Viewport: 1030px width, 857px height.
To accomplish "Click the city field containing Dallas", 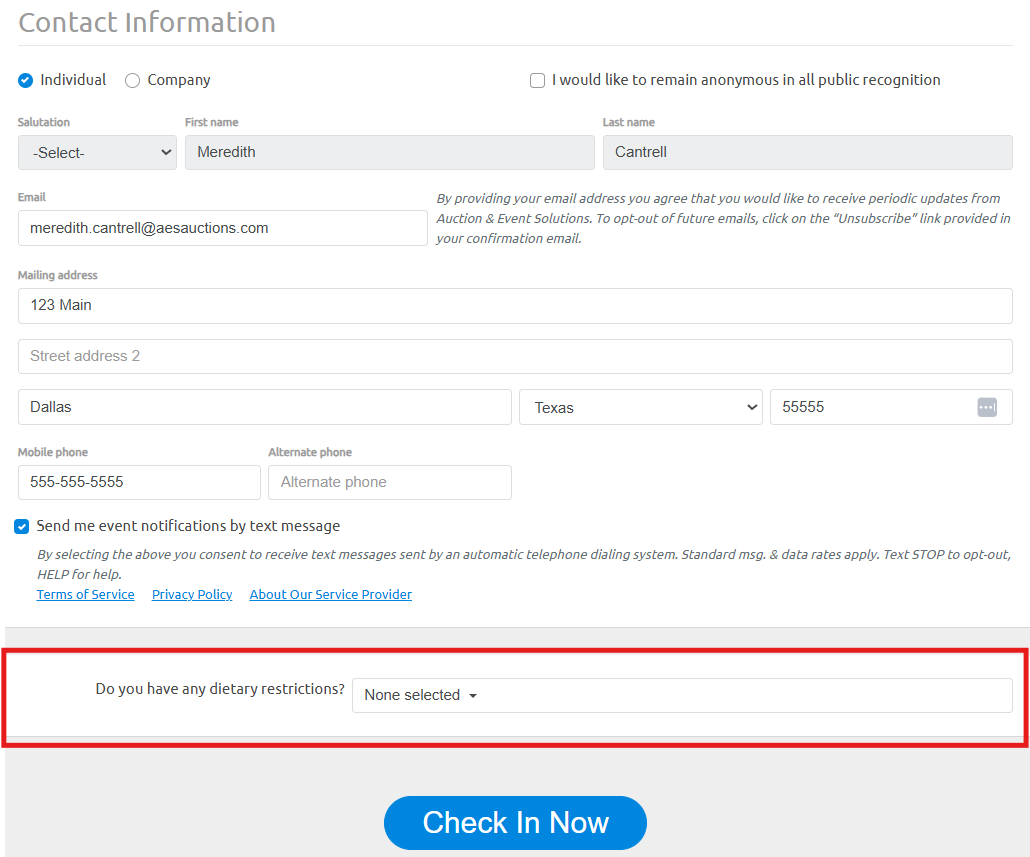I will pos(264,407).
